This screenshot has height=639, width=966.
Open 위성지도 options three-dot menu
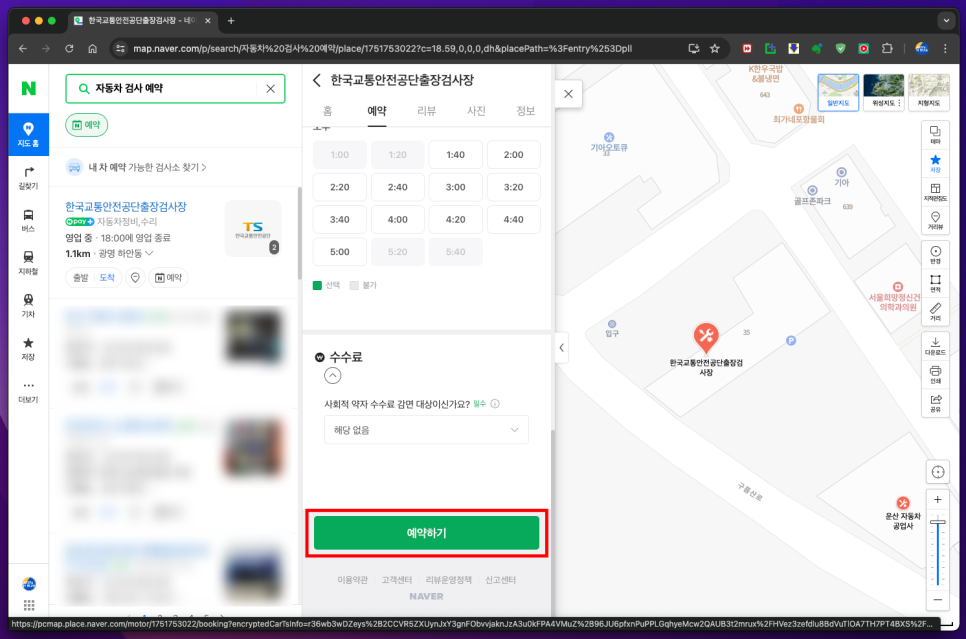click(899, 103)
